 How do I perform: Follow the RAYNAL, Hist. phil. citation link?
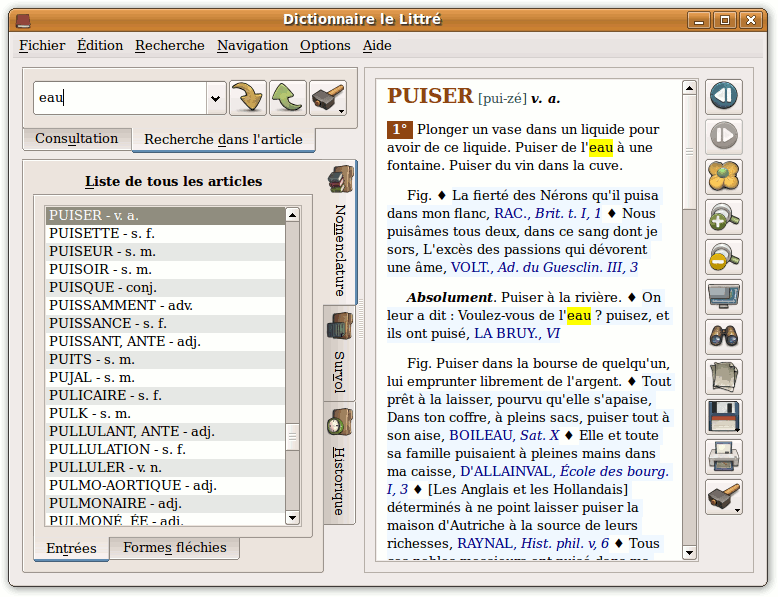pyautogui.click(x=533, y=543)
